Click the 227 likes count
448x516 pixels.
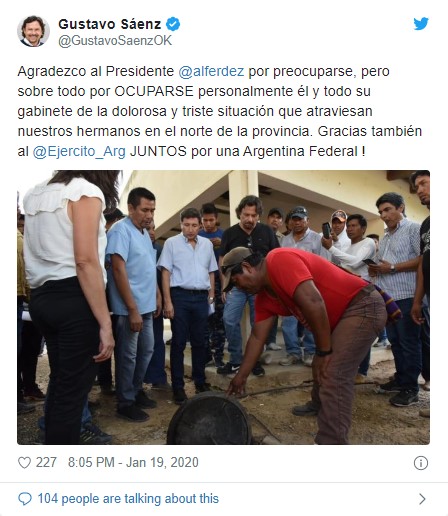(46, 463)
